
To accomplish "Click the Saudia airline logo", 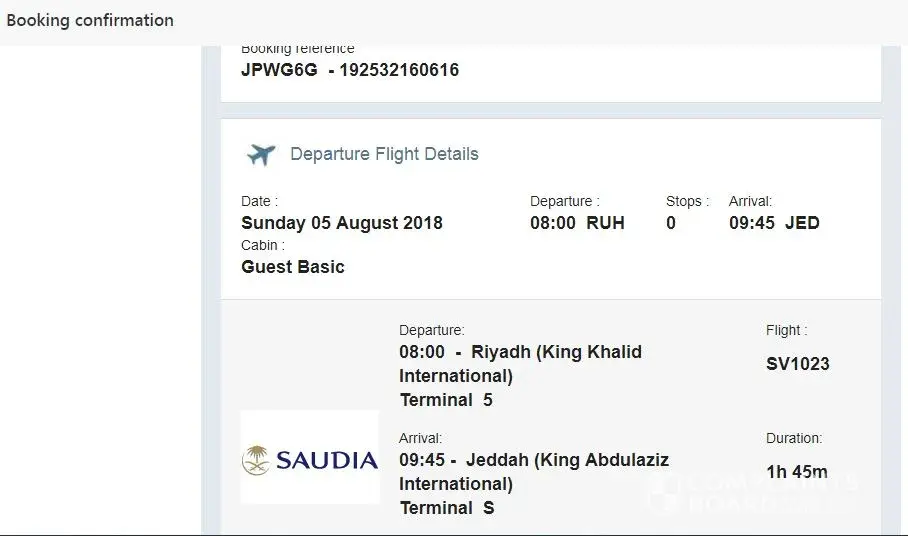I will click(x=310, y=460).
